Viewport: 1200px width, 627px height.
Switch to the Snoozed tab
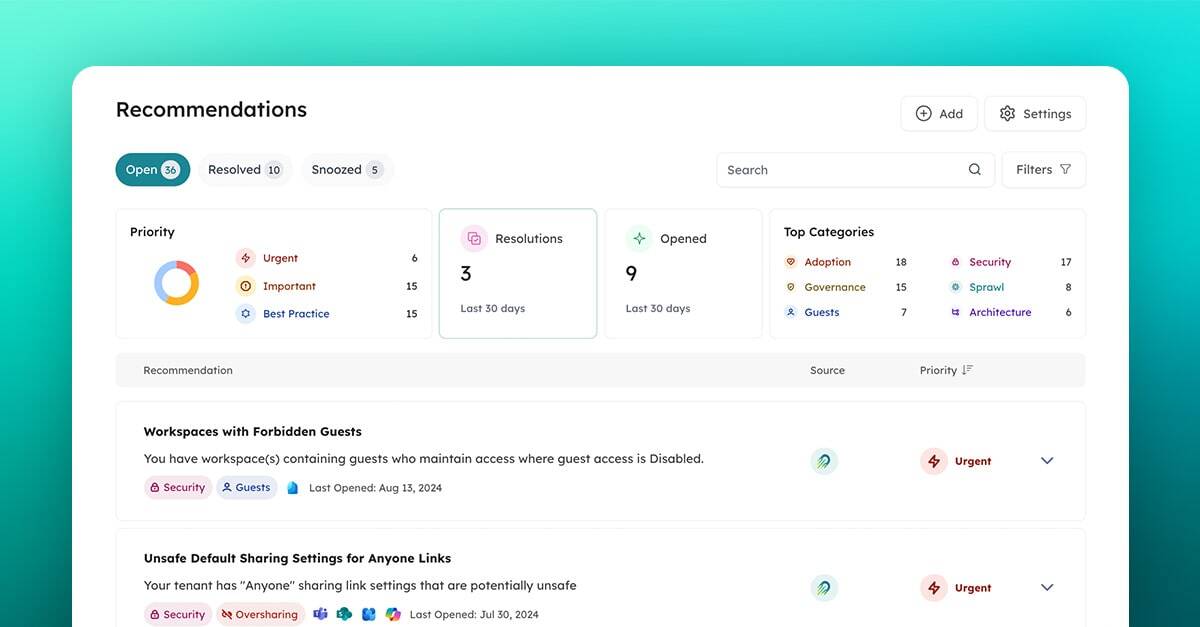tap(347, 170)
